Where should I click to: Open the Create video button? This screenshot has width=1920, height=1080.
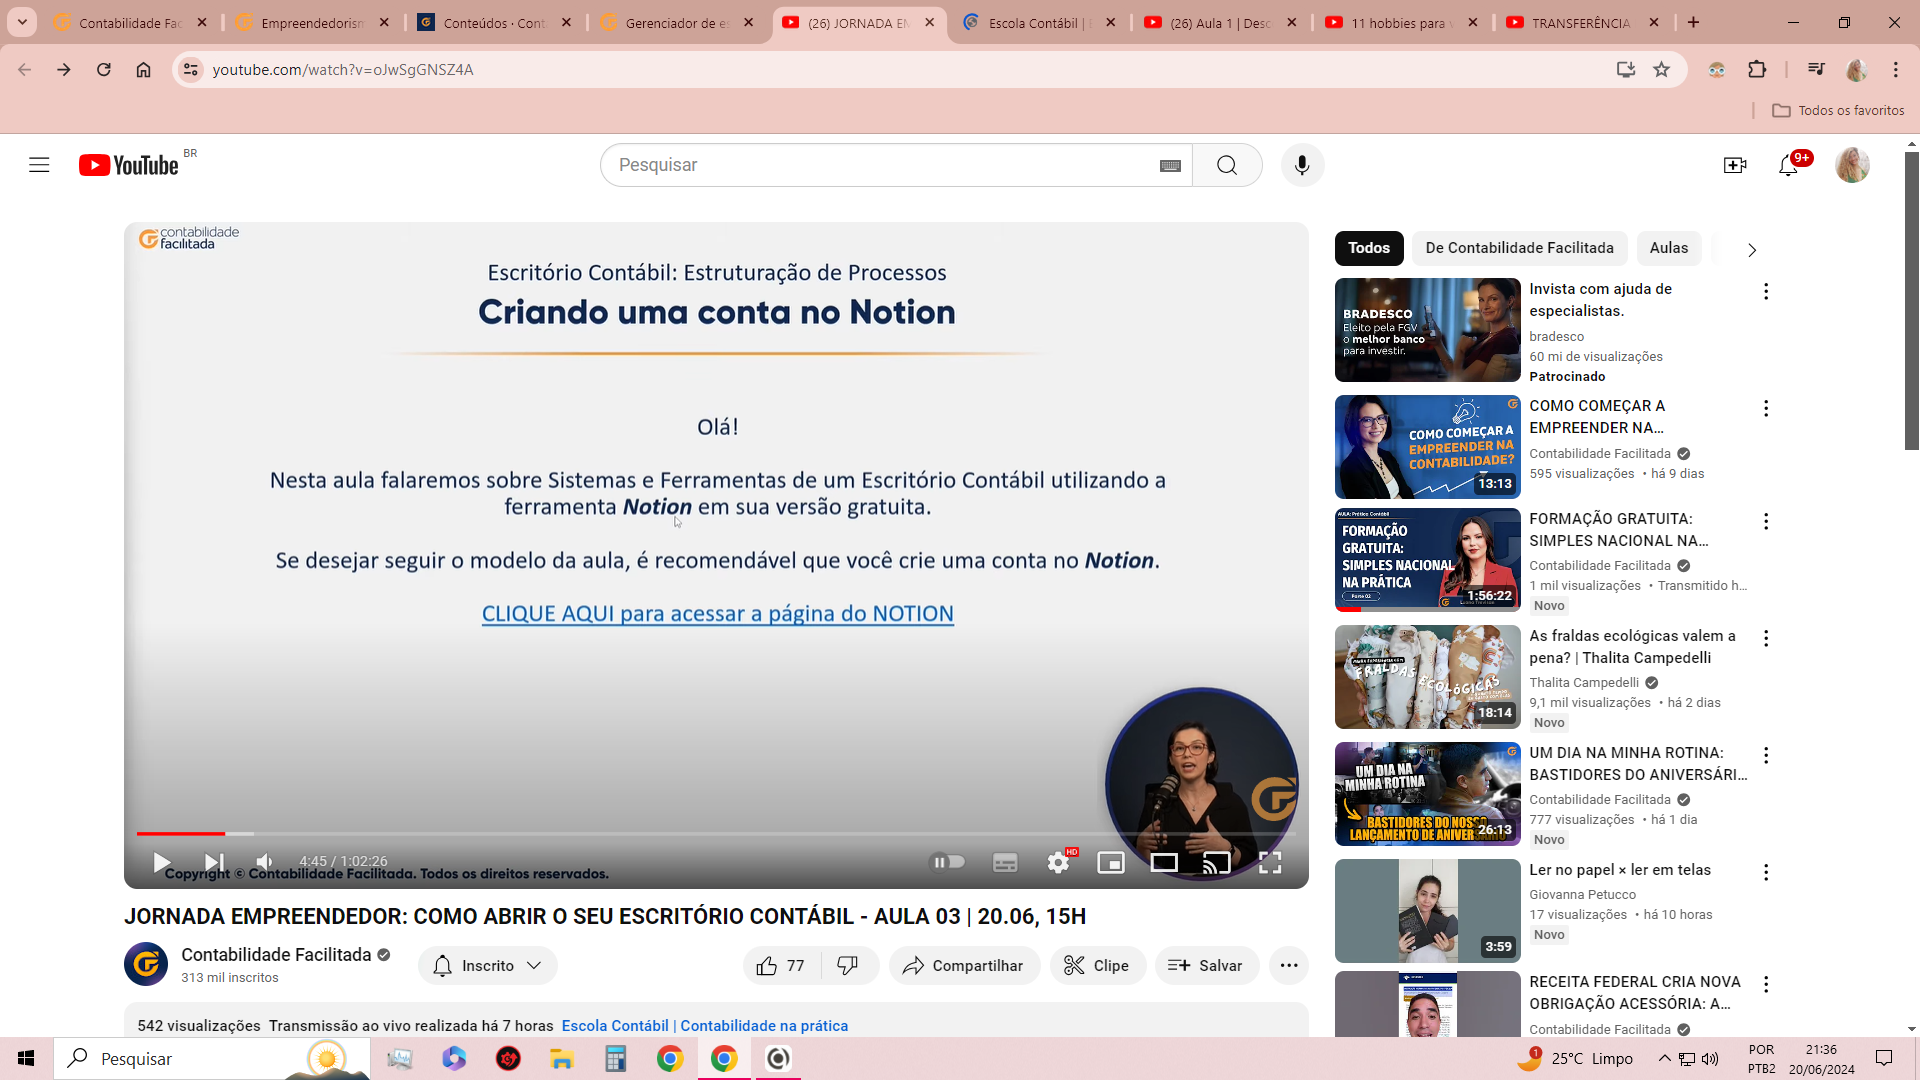[x=1735, y=165]
